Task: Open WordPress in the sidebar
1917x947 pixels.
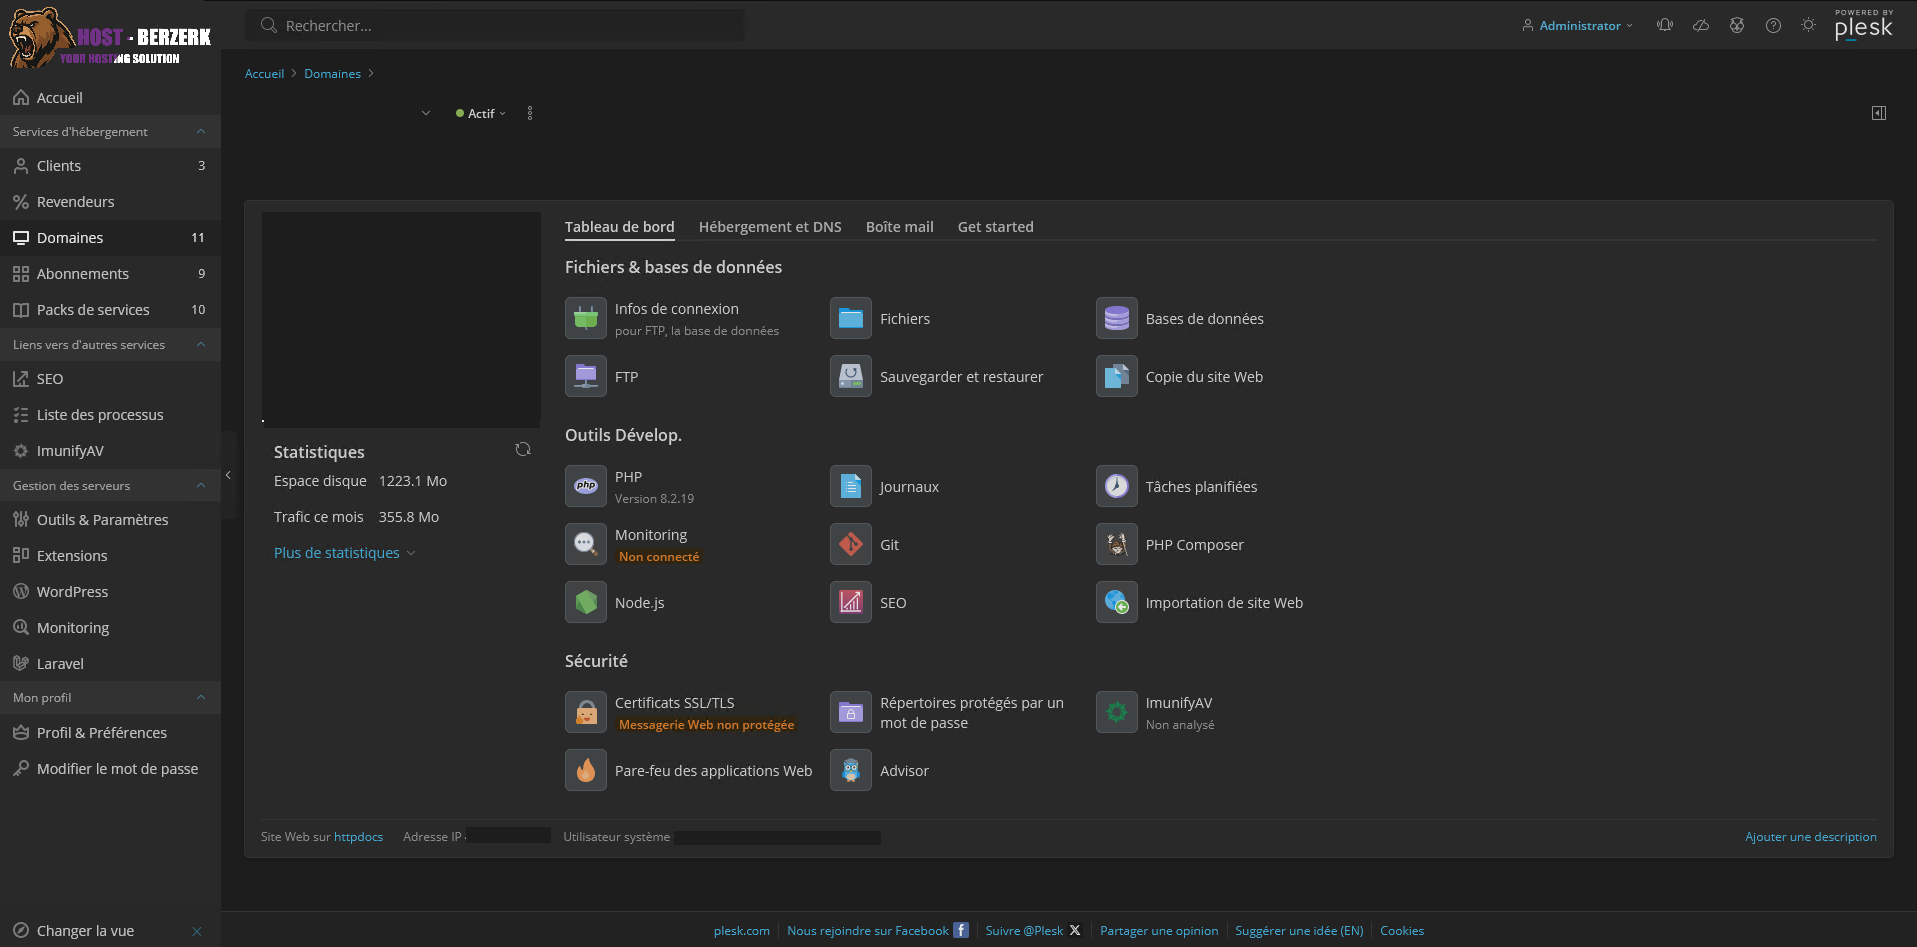Action: click(x=110, y=592)
